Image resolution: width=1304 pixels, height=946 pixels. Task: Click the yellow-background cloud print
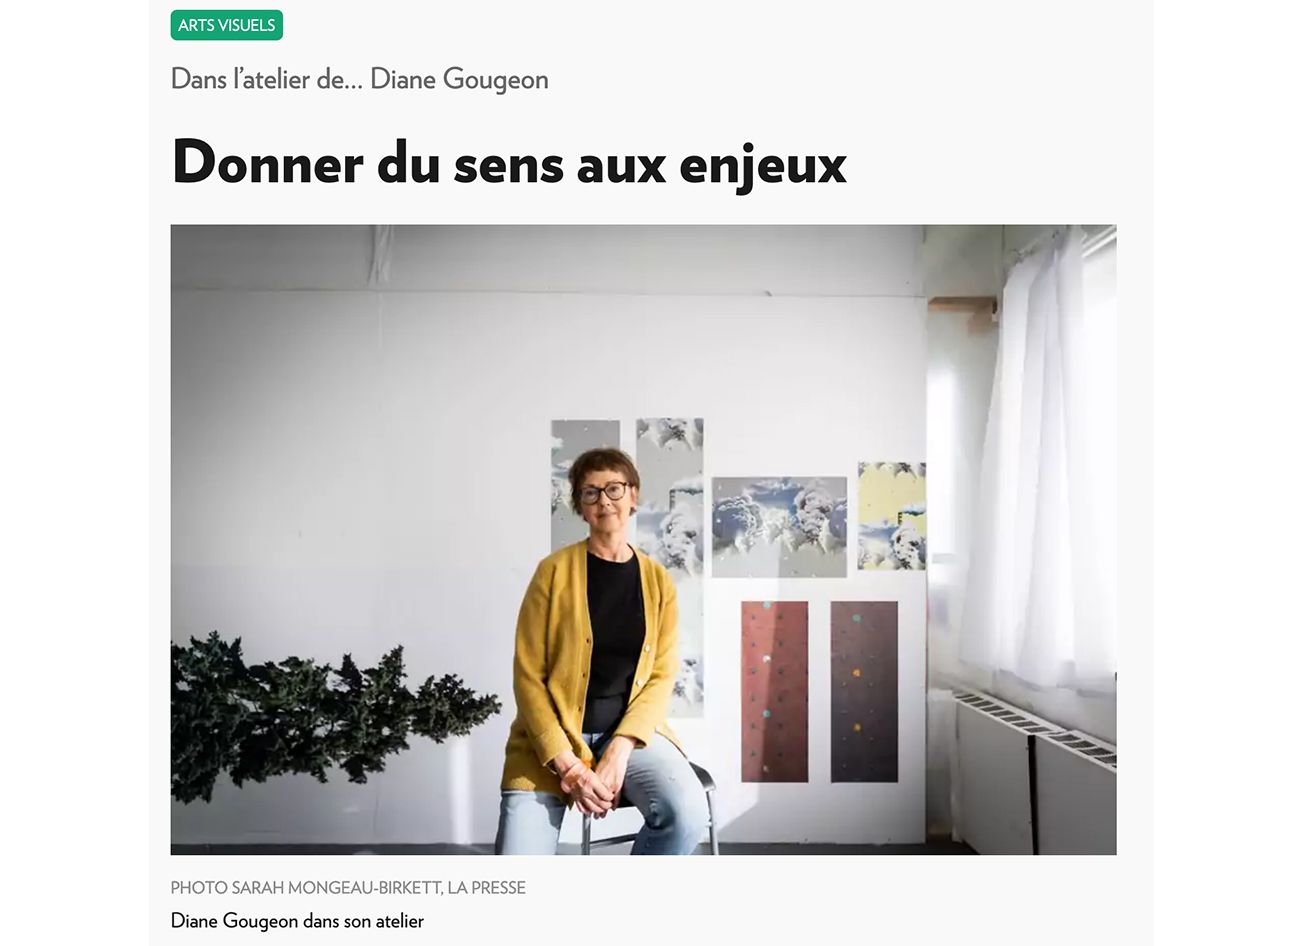(x=891, y=516)
